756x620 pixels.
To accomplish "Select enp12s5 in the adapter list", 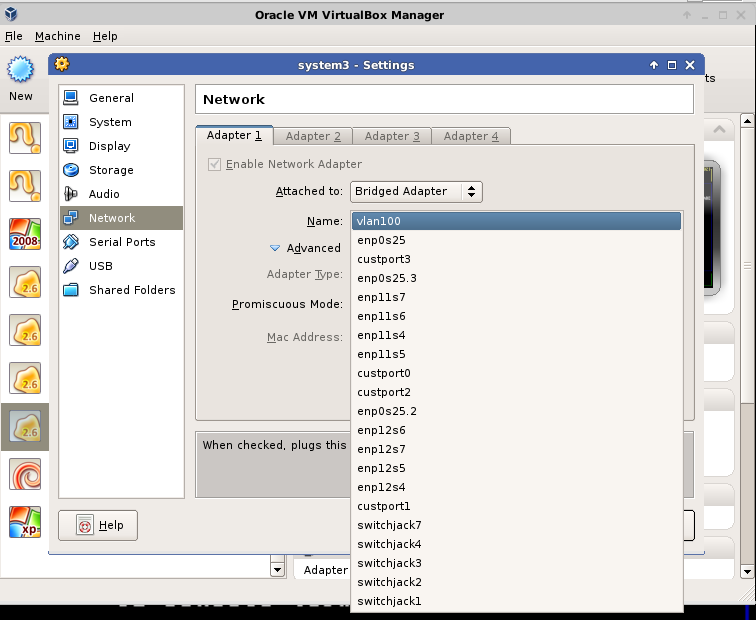I will [x=516, y=468].
